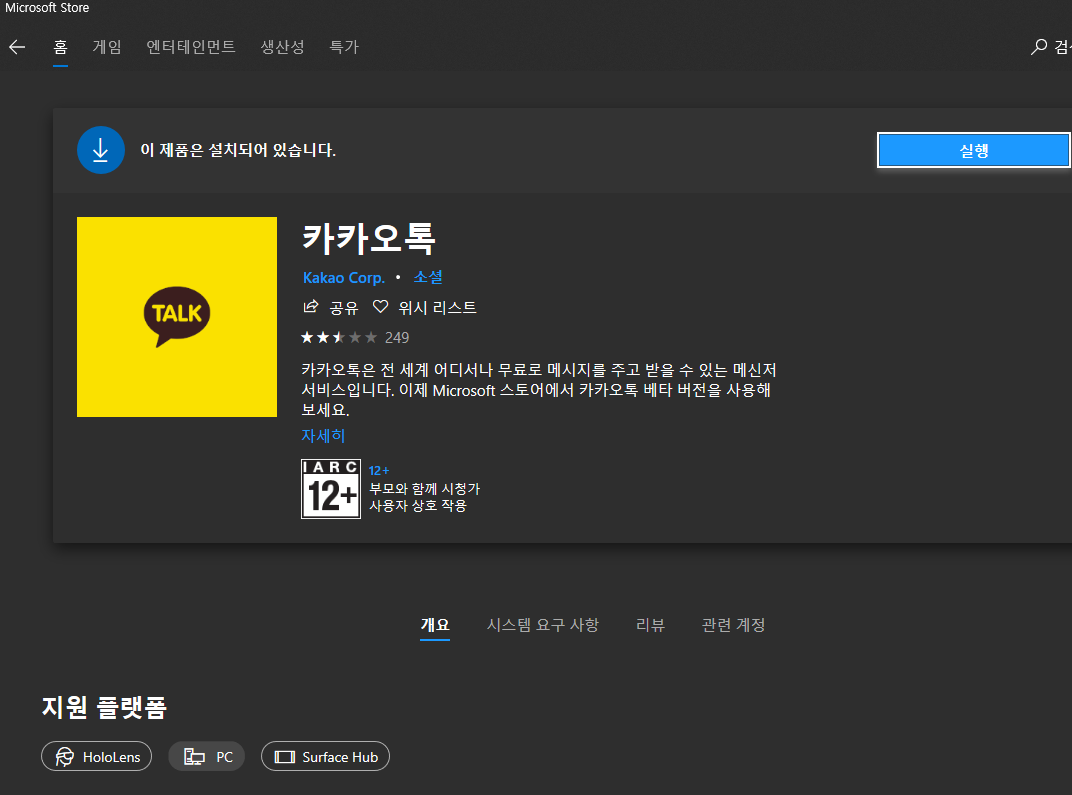
Task: Click the star rating 249 reviews
Action: 355,338
